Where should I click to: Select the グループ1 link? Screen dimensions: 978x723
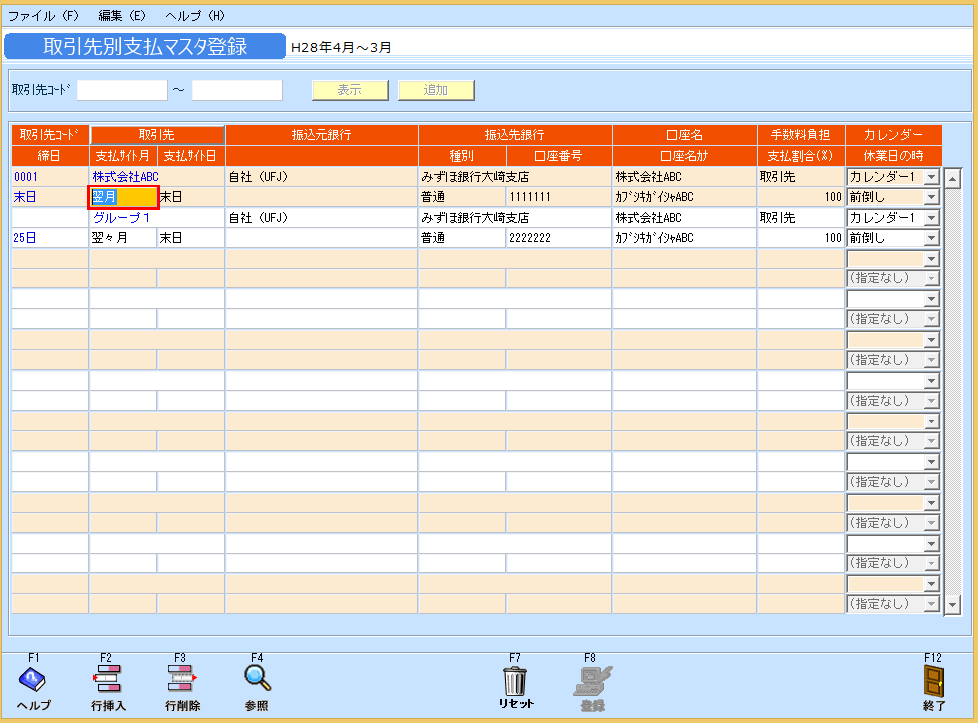[124, 217]
